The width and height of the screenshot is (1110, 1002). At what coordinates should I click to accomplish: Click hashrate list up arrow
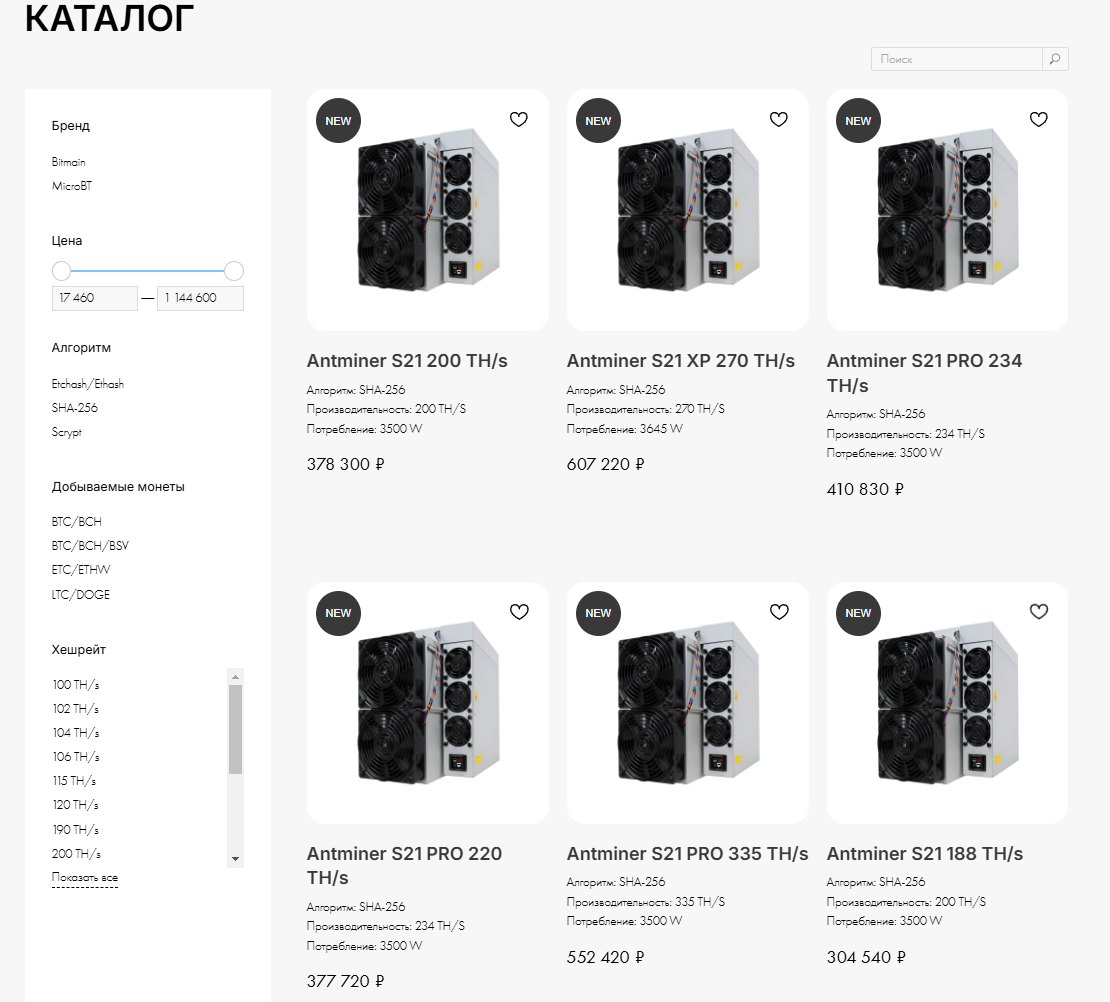coord(235,677)
